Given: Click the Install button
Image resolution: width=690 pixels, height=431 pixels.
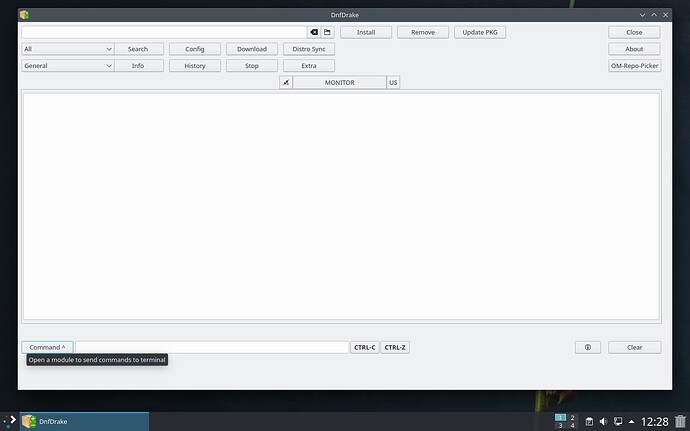Looking at the screenshot, I should pos(366,32).
